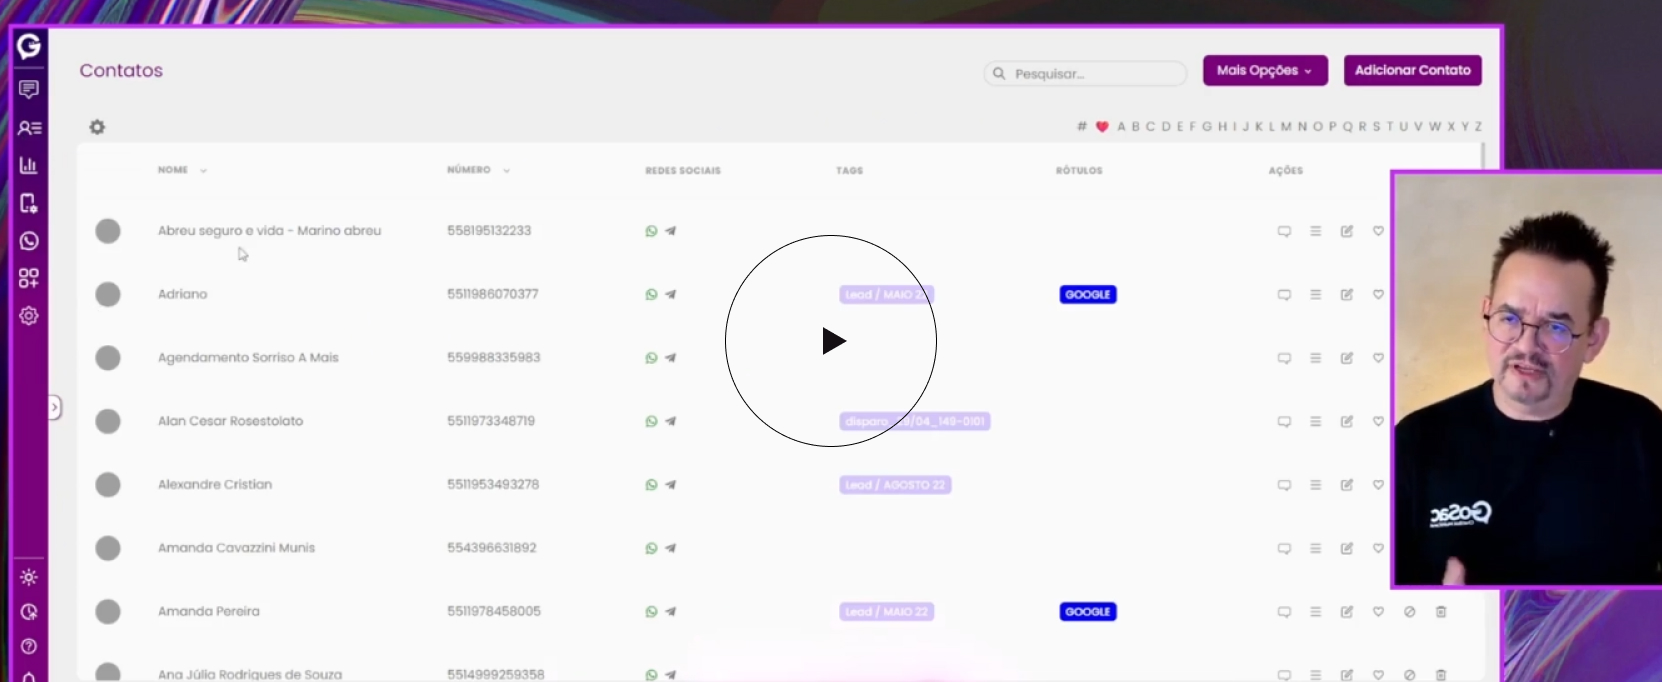Filter favorites with the red heart filter
Viewport: 1662px width, 682px height.
(x=1102, y=127)
